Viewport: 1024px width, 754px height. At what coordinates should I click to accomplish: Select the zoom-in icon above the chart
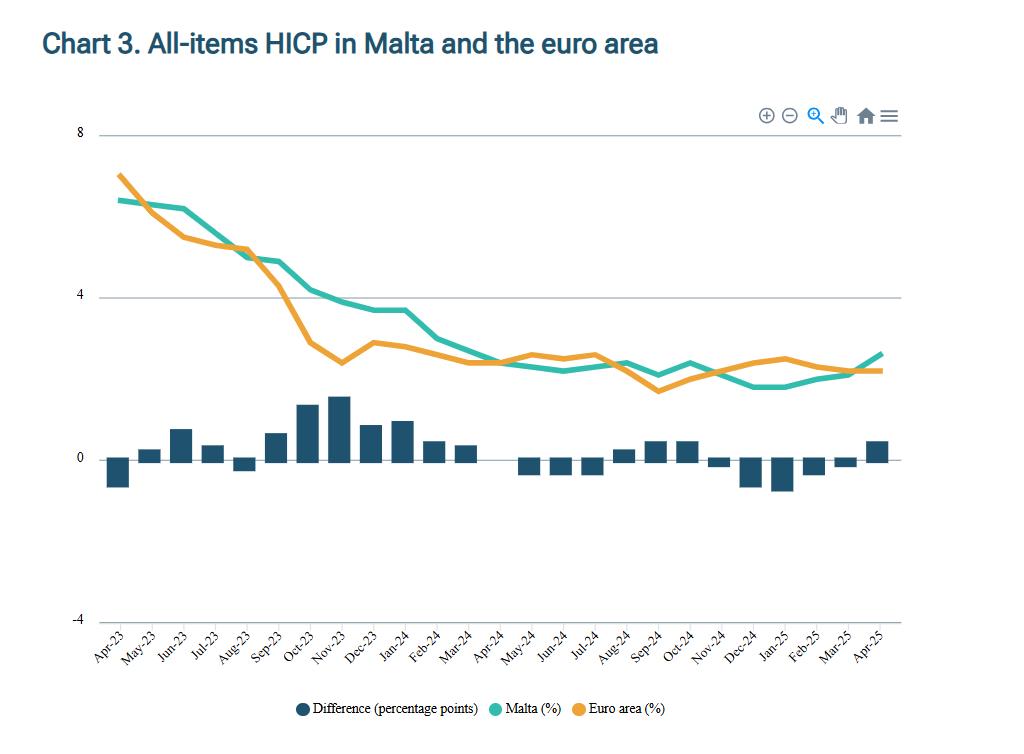(x=765, y=116)
